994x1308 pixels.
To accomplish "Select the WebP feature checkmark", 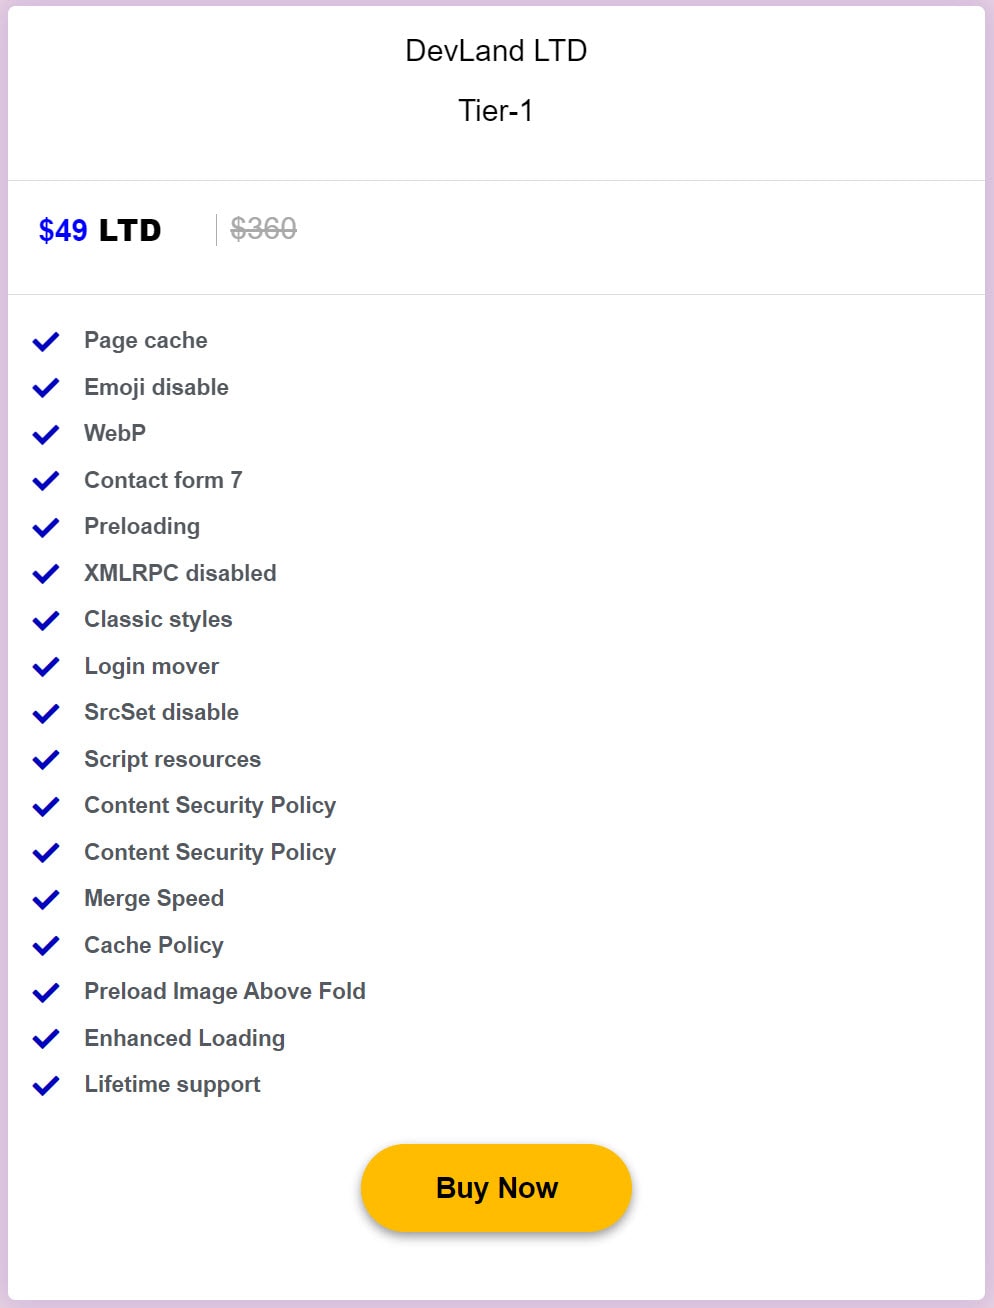I will pyautogui.click(x=46, y=434).
